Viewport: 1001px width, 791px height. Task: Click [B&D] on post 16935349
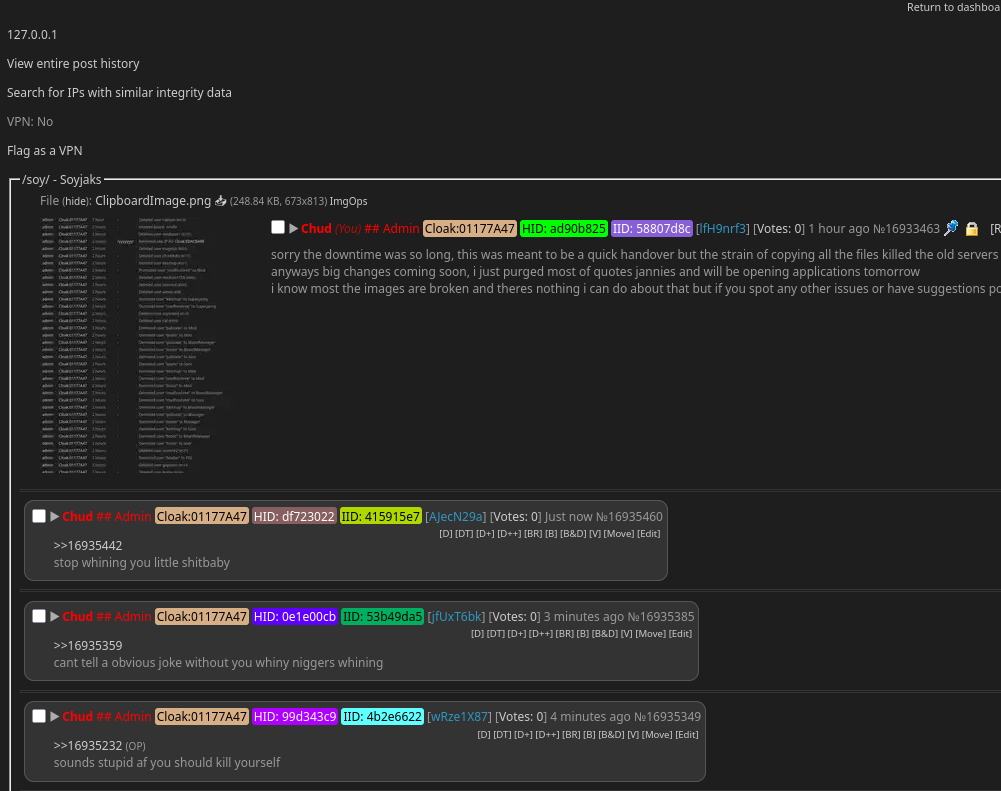pos(612,735)
